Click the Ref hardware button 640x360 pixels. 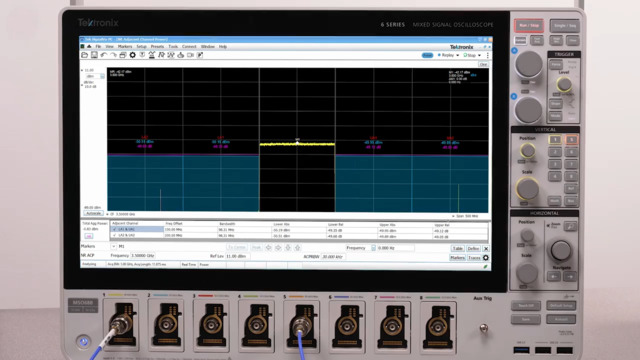571,189
